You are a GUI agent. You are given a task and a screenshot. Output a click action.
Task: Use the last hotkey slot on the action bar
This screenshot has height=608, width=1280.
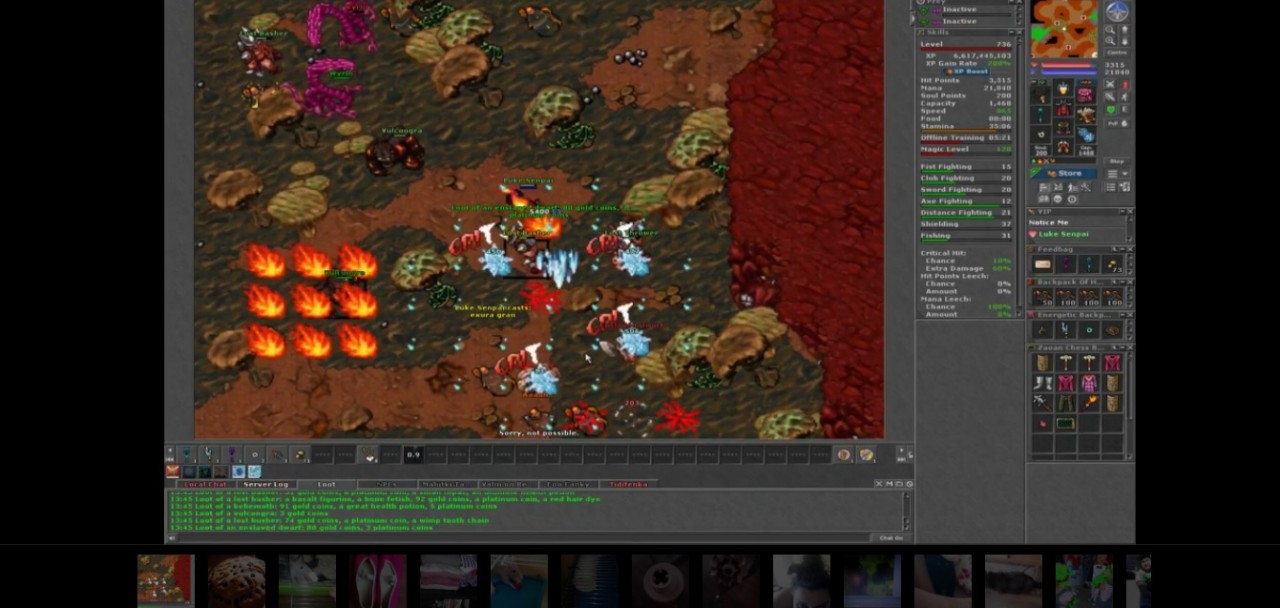pos(866,453)
